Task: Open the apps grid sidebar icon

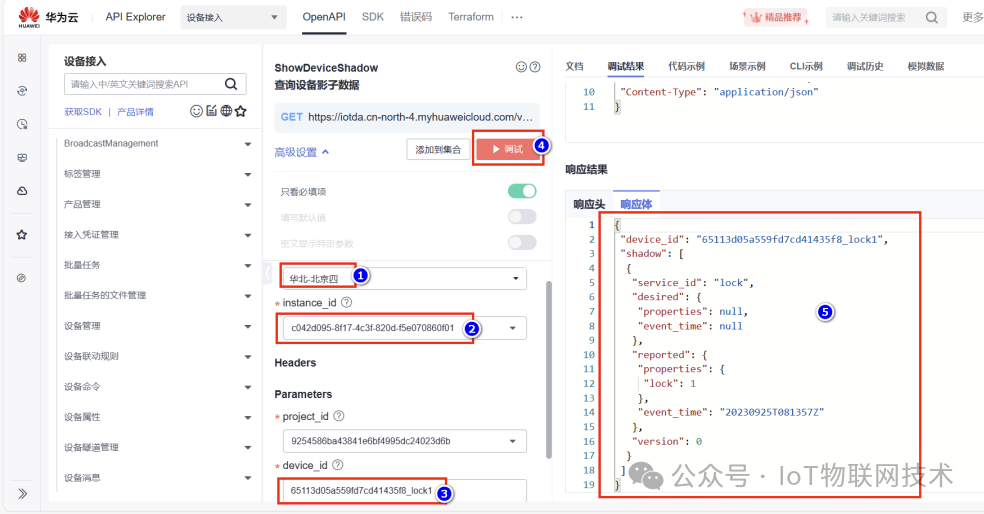Action: click(22, 58)
